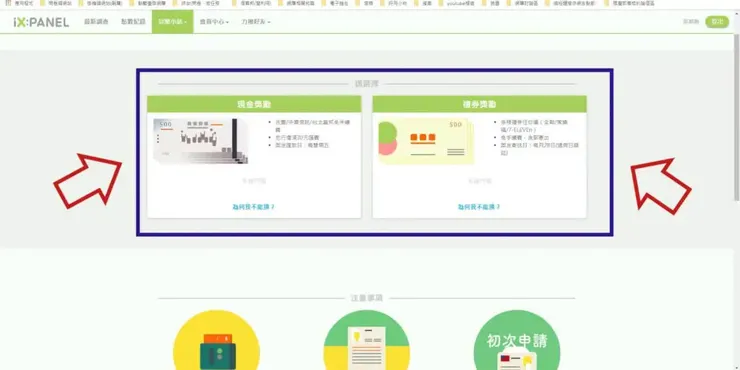Select the 禮券獎勵 card header
Viewport: 740px width, 370px height.
click(479, 104)
